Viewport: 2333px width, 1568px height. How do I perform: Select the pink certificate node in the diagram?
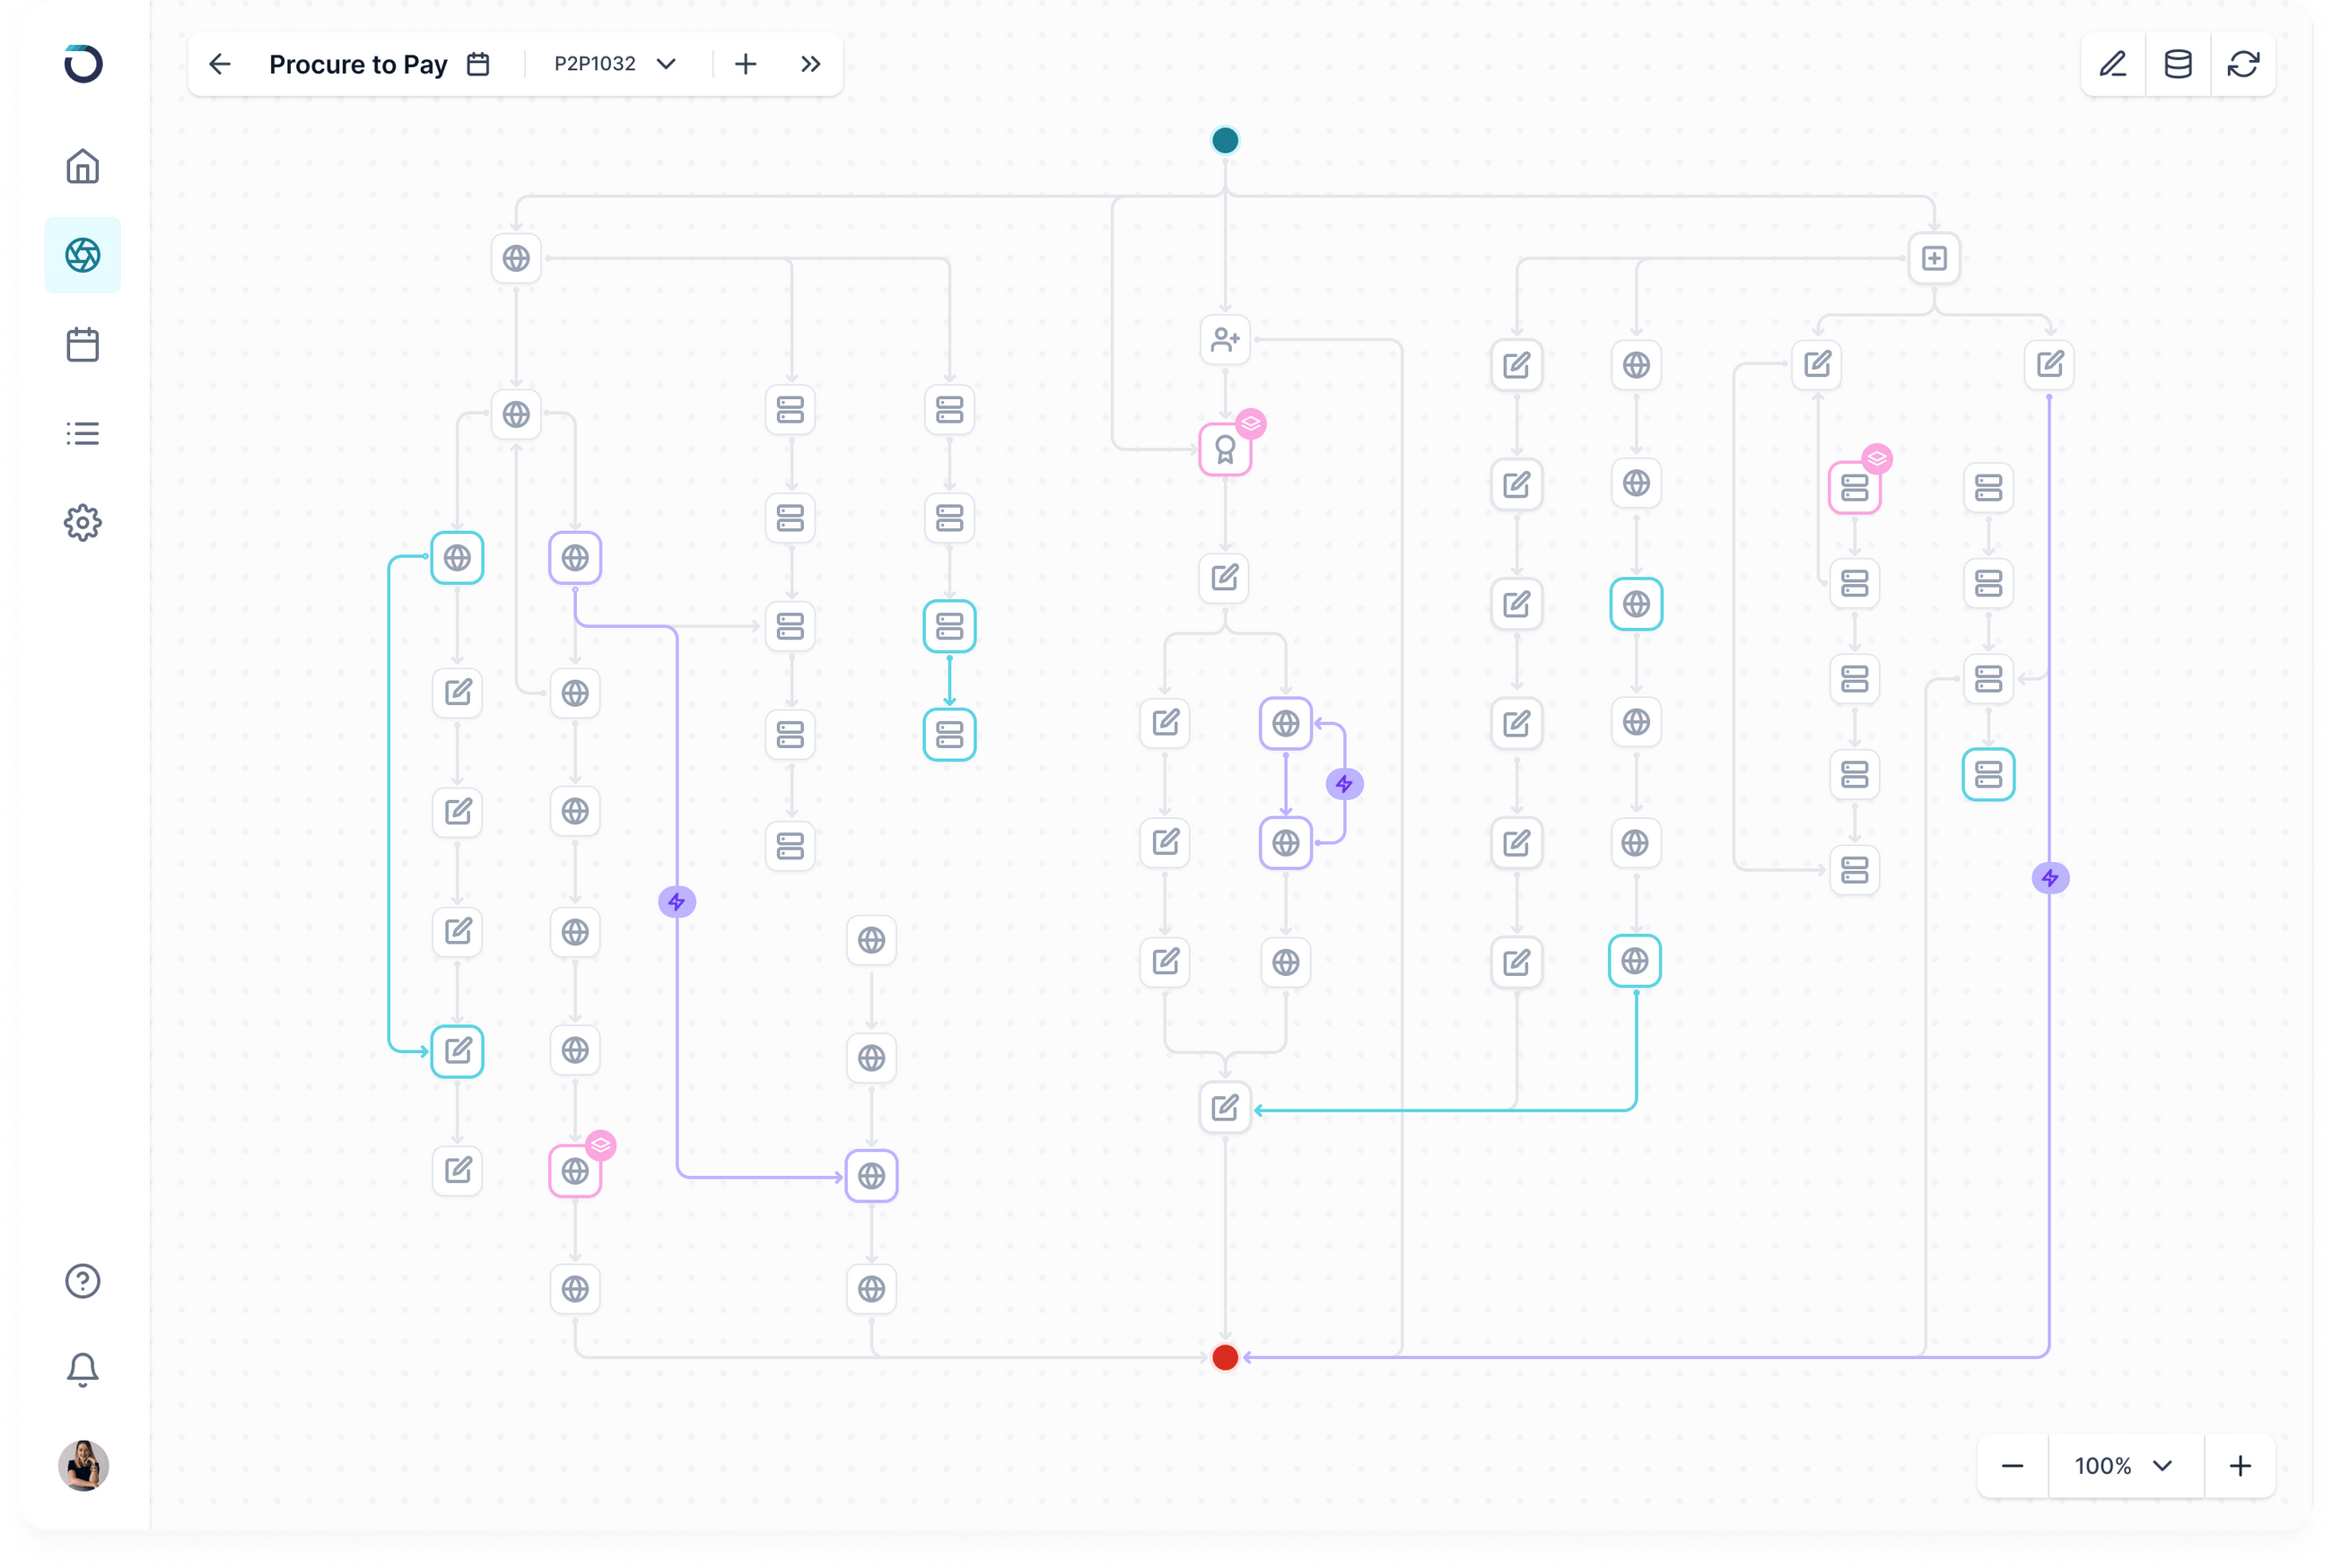pyautogui.click(x=1224, y=449)
